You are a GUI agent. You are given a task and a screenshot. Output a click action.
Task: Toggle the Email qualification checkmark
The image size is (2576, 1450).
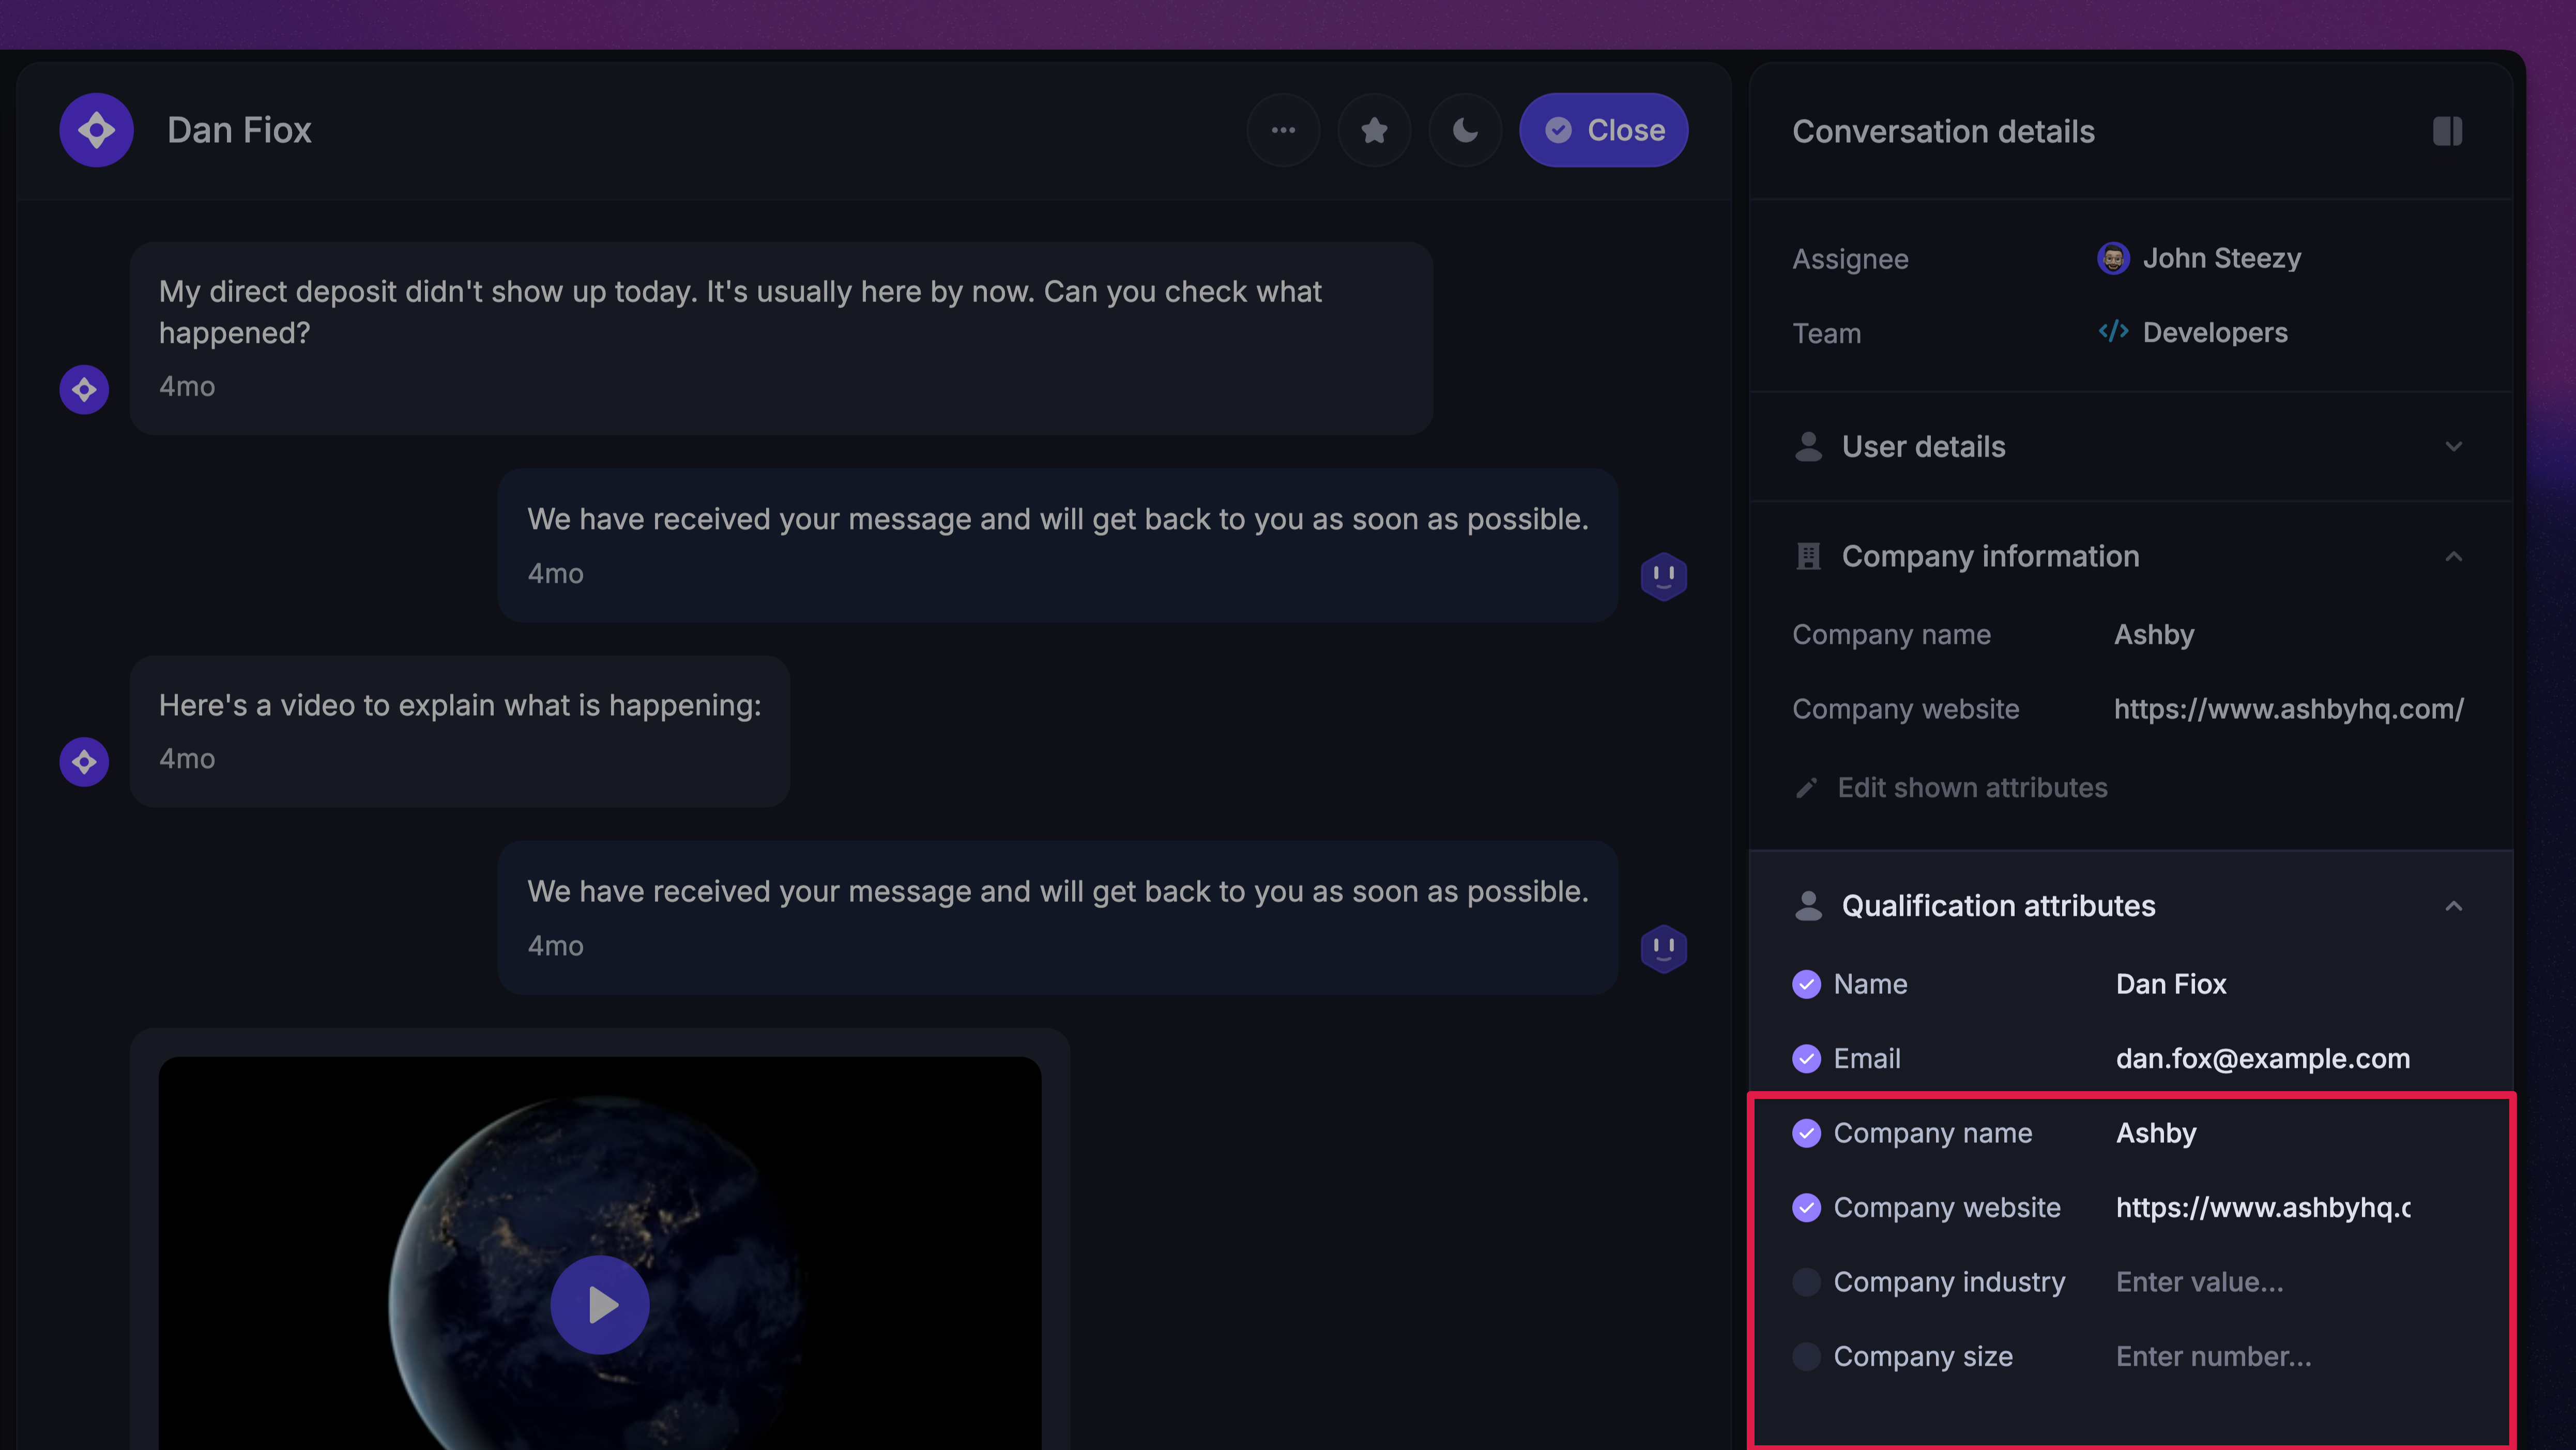(x=1806, y=1058)
